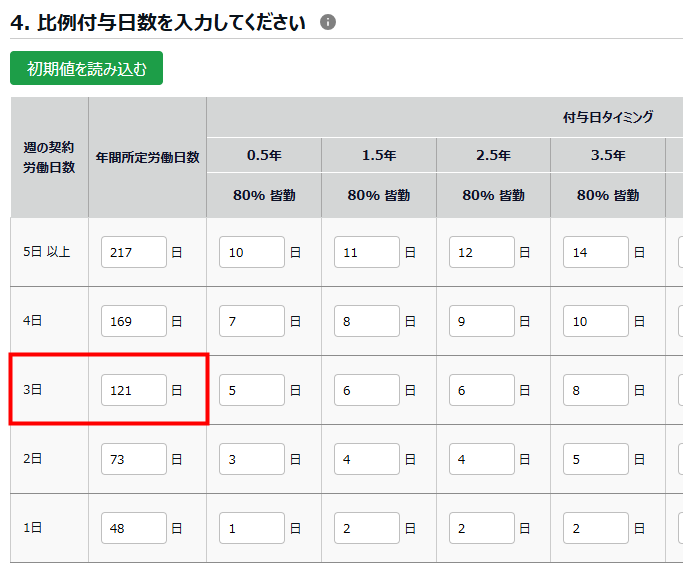Click the 4日 row label
683x573 pixels.
tap(33, 321)
